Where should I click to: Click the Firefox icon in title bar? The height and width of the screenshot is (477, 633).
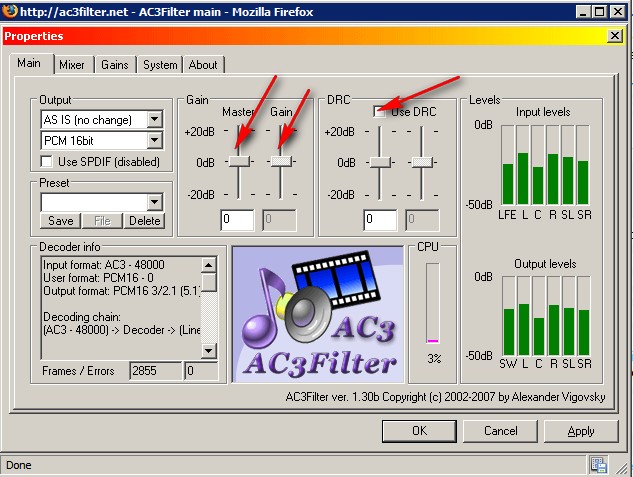pyautogui.click(x=10, y=11)
